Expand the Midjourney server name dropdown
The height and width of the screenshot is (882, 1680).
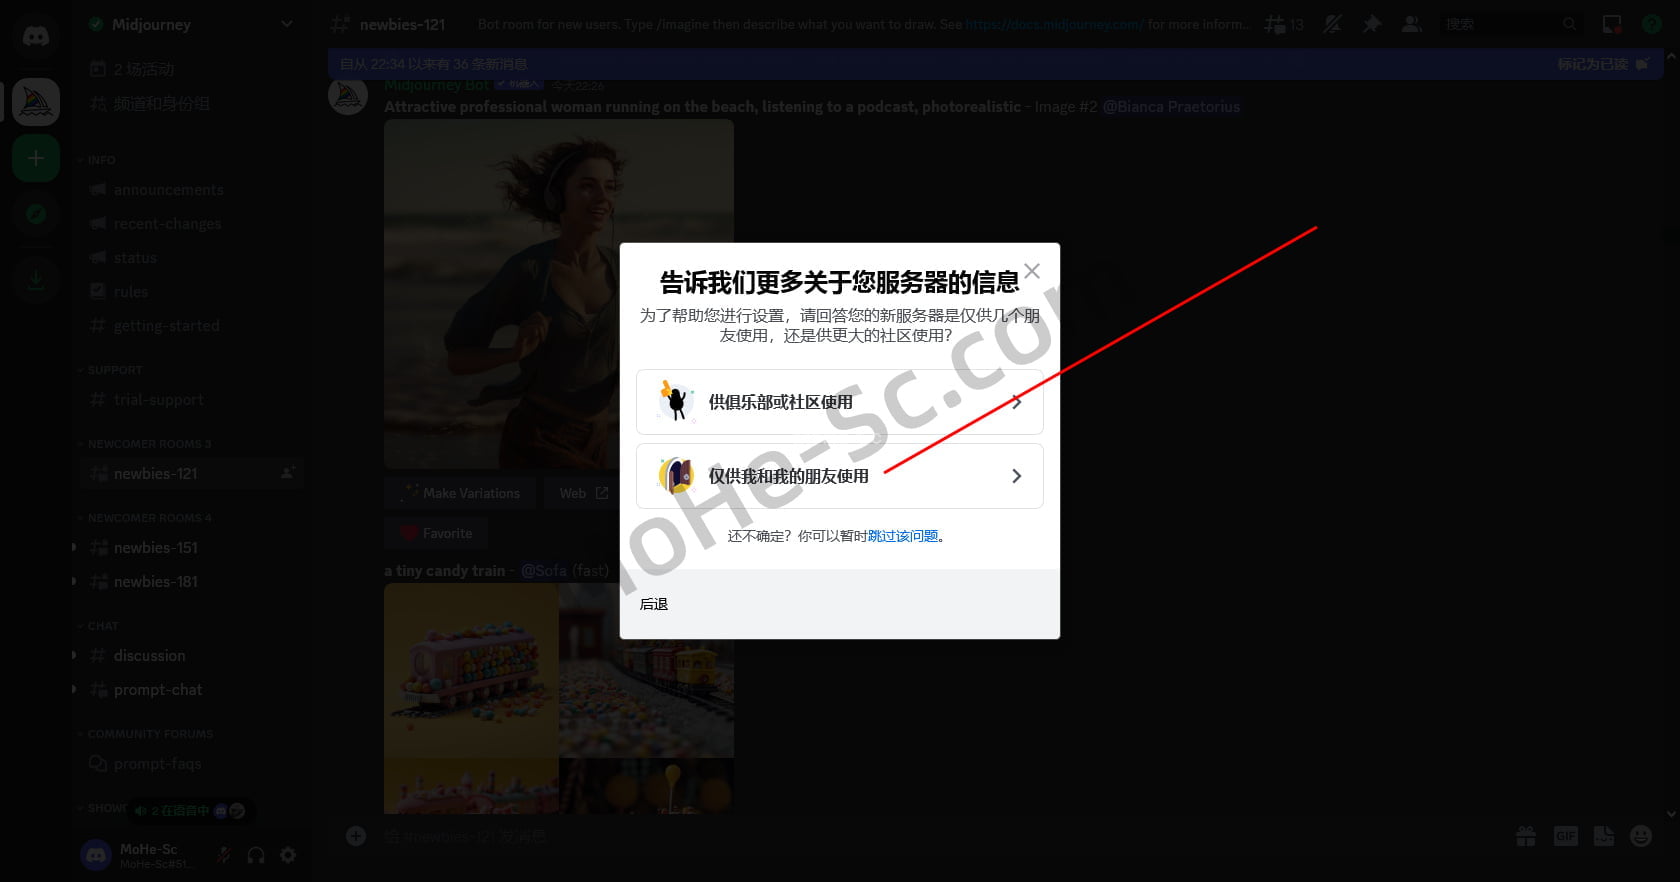pos(286,24)
